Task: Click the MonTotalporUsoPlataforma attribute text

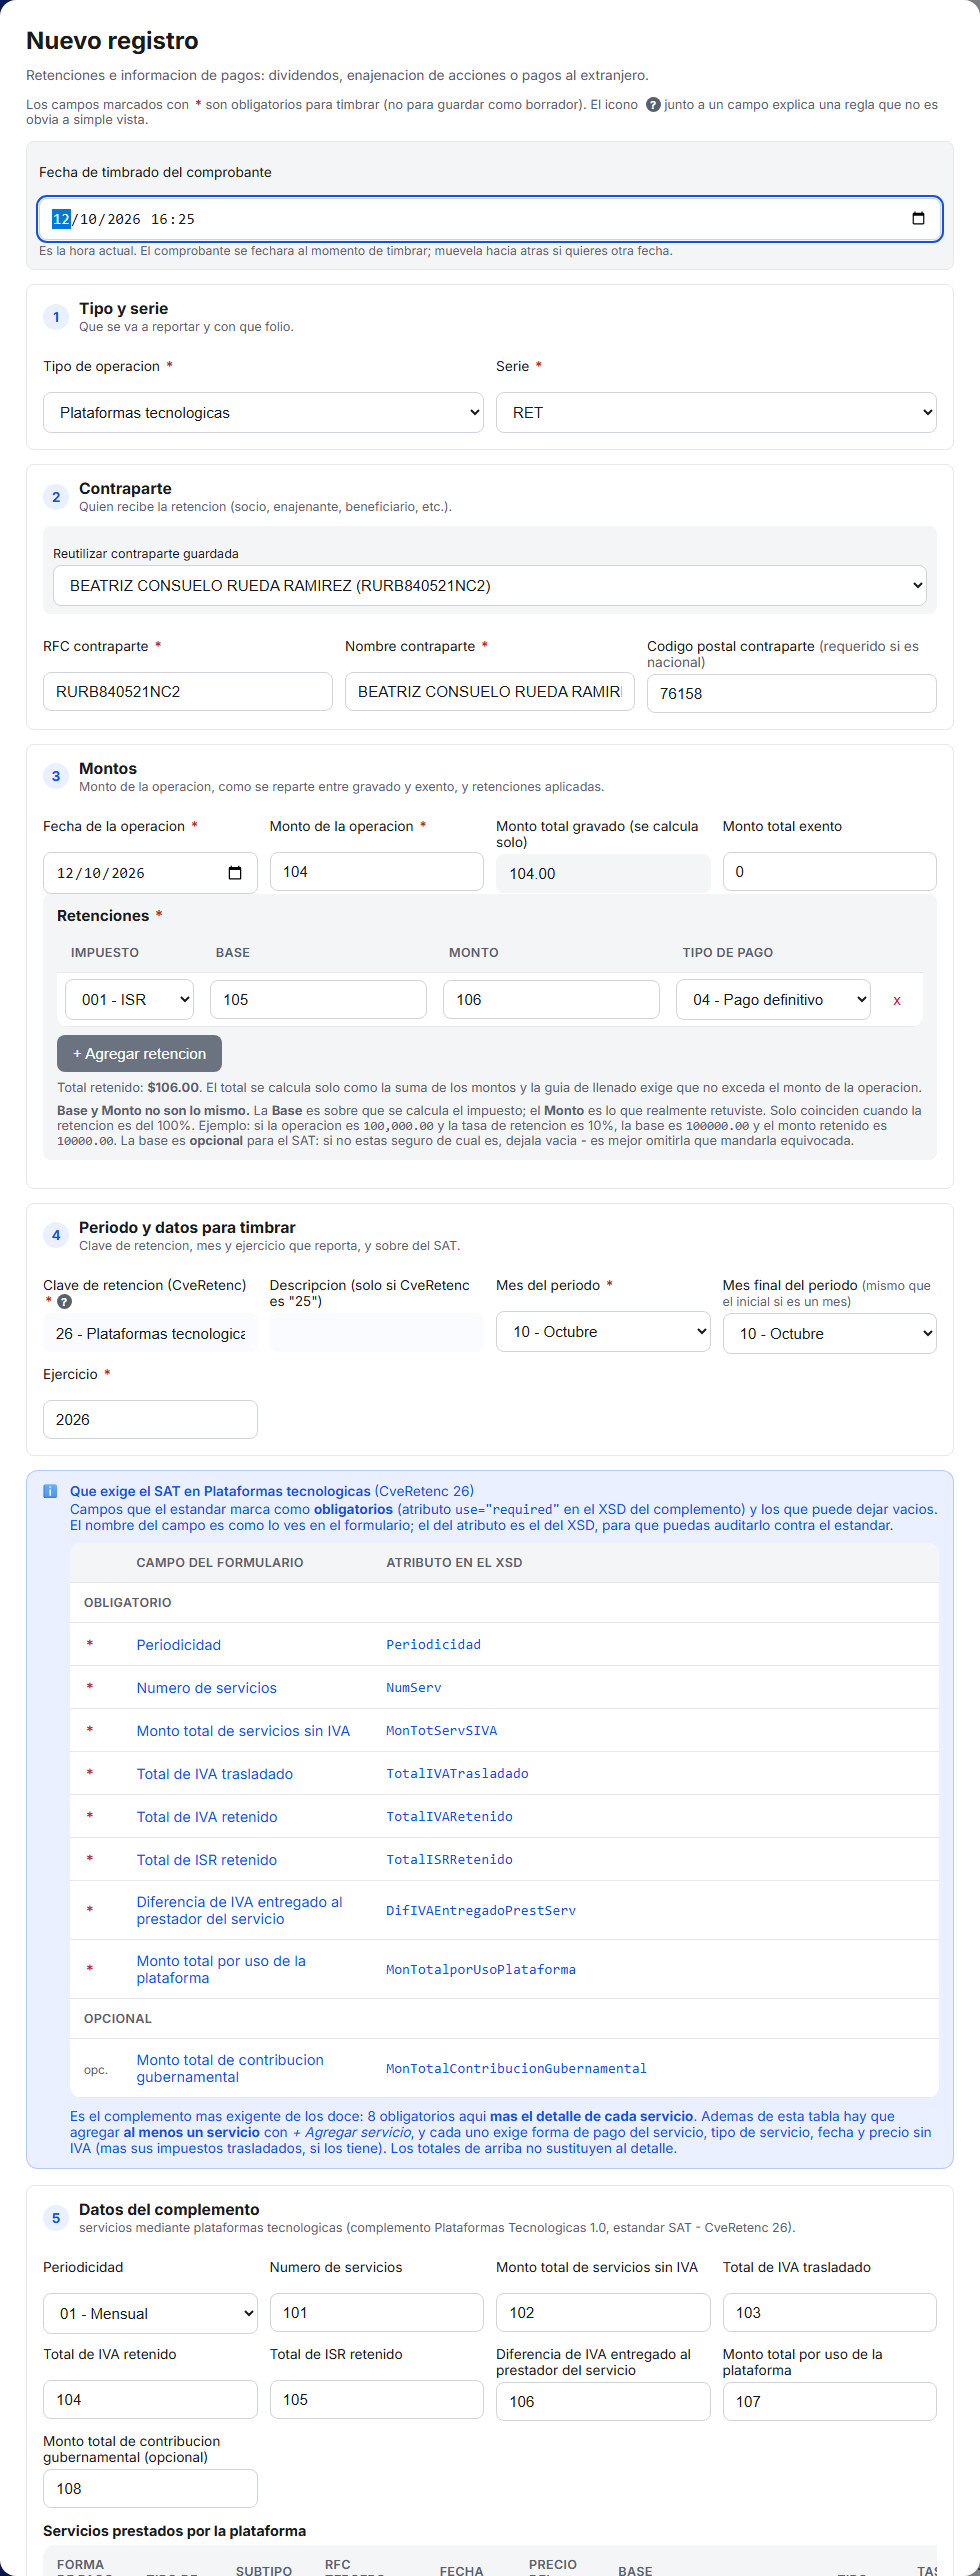Action: [x=481, y=1970]
